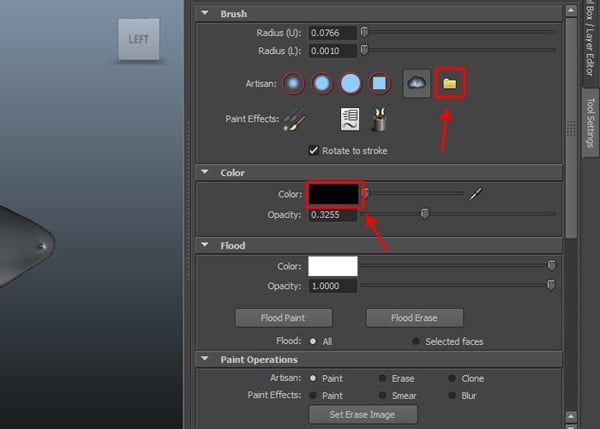This screenshot has height=429, width=600.
Task: Select the Gaussian Artisan brush profile
Action: [294, 84]
